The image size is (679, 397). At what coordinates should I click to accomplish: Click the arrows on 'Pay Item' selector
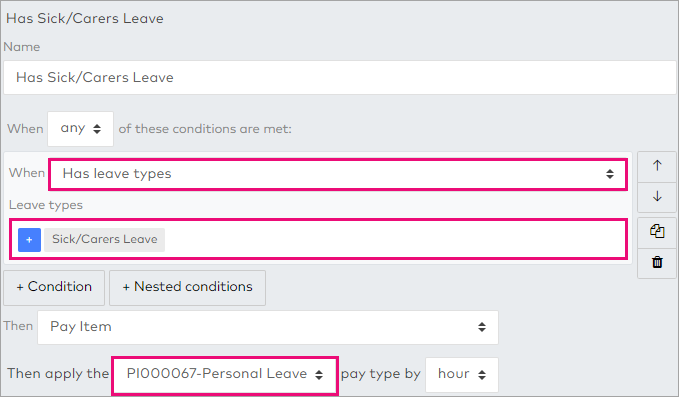tap(482, 327)
